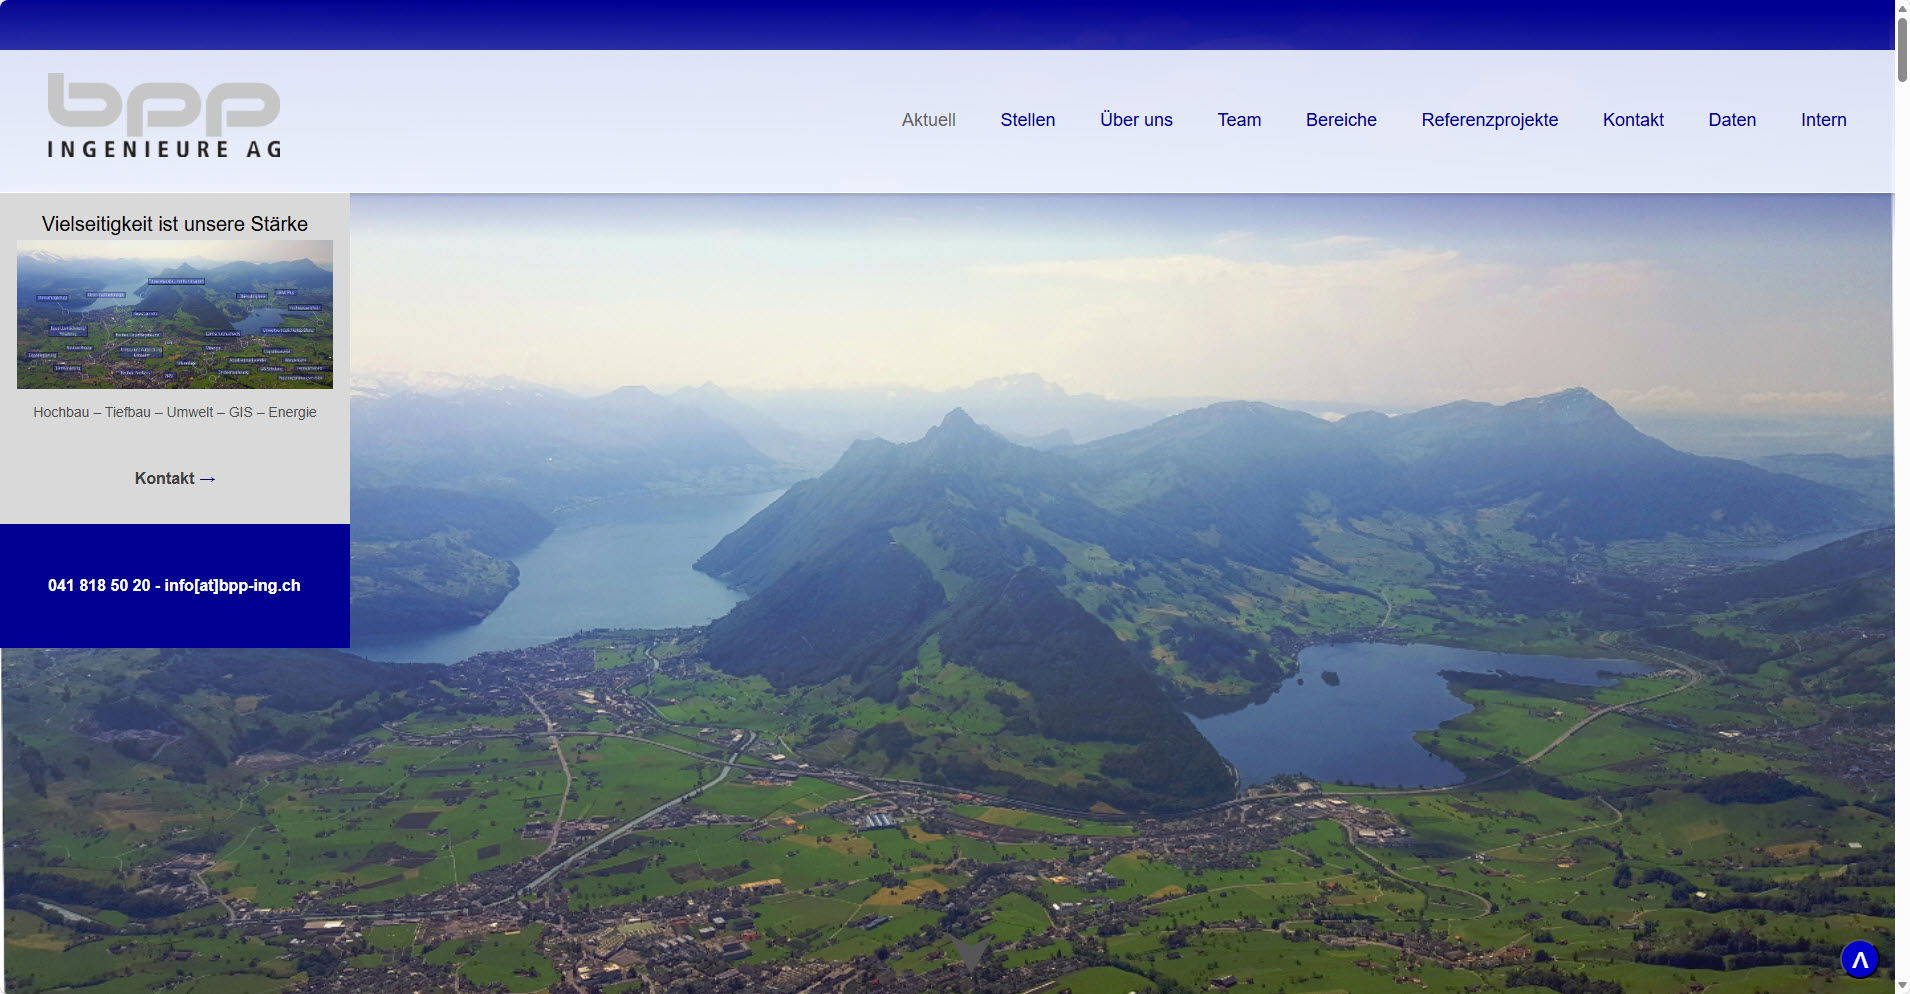Click the bpp Ingenieure AG logo

coord(164,116)
